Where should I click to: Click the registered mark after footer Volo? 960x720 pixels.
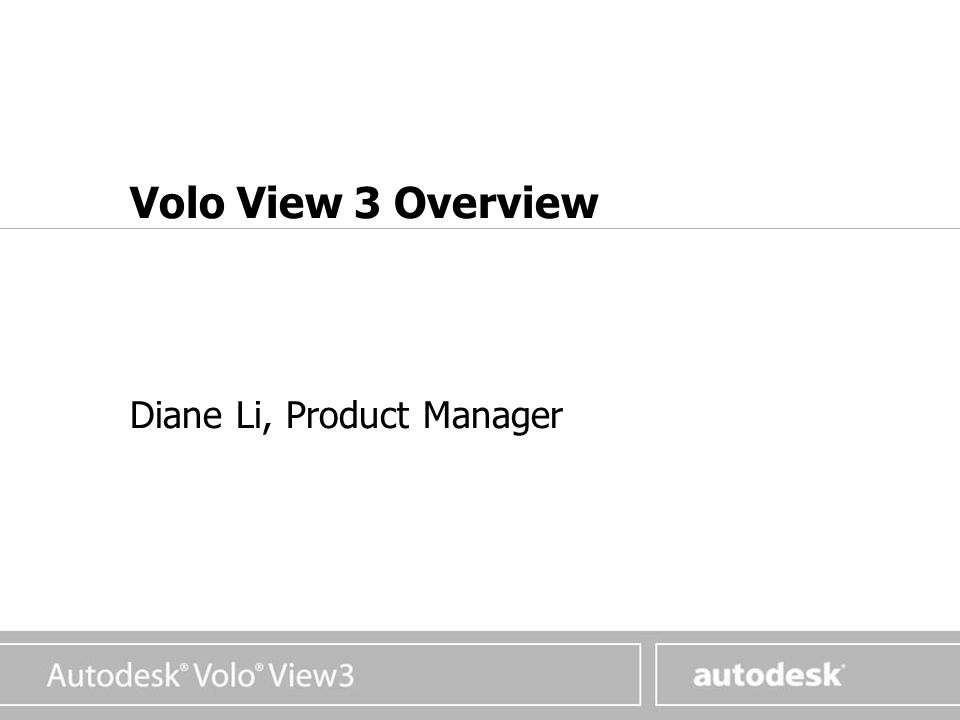click(x=260, y=666)
